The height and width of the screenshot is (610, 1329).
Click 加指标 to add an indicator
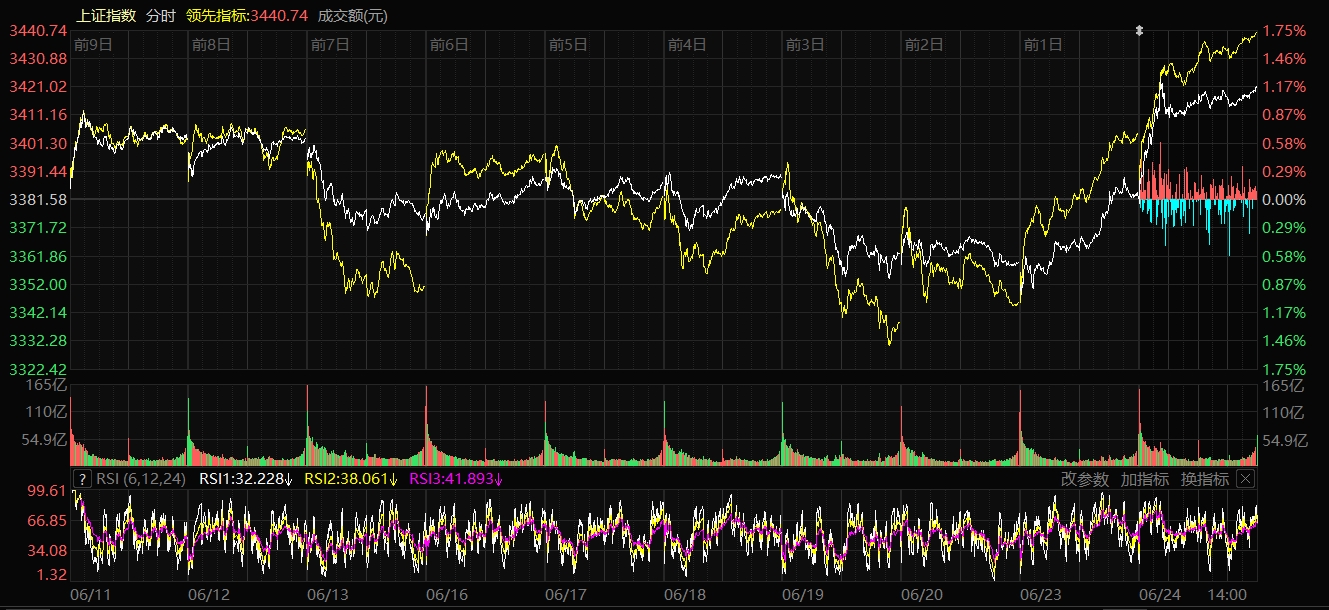click(x=1144, y=479)
